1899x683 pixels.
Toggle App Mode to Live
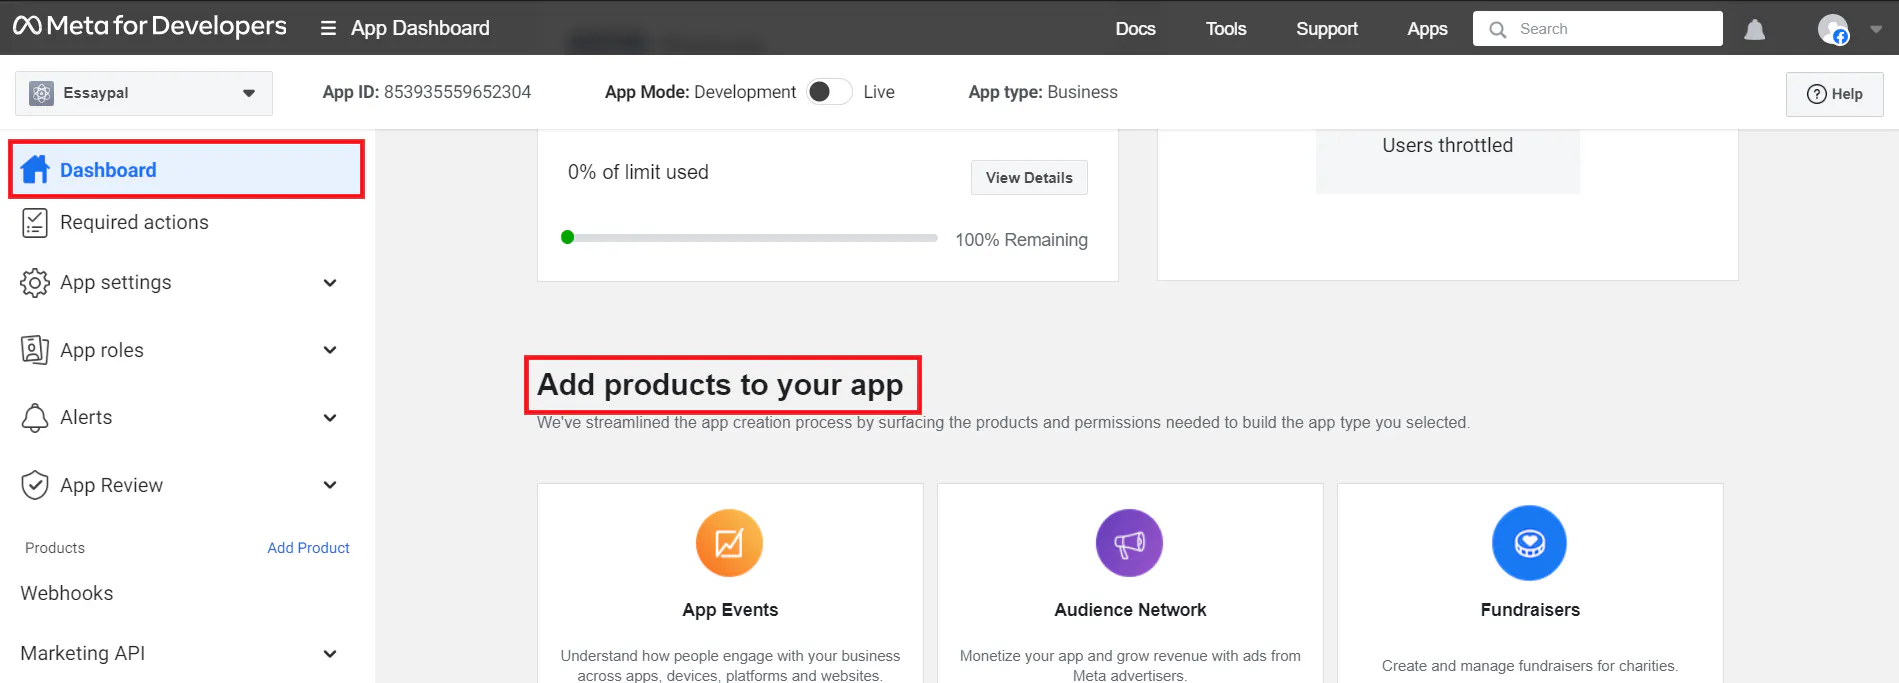[x=829, y=92]
